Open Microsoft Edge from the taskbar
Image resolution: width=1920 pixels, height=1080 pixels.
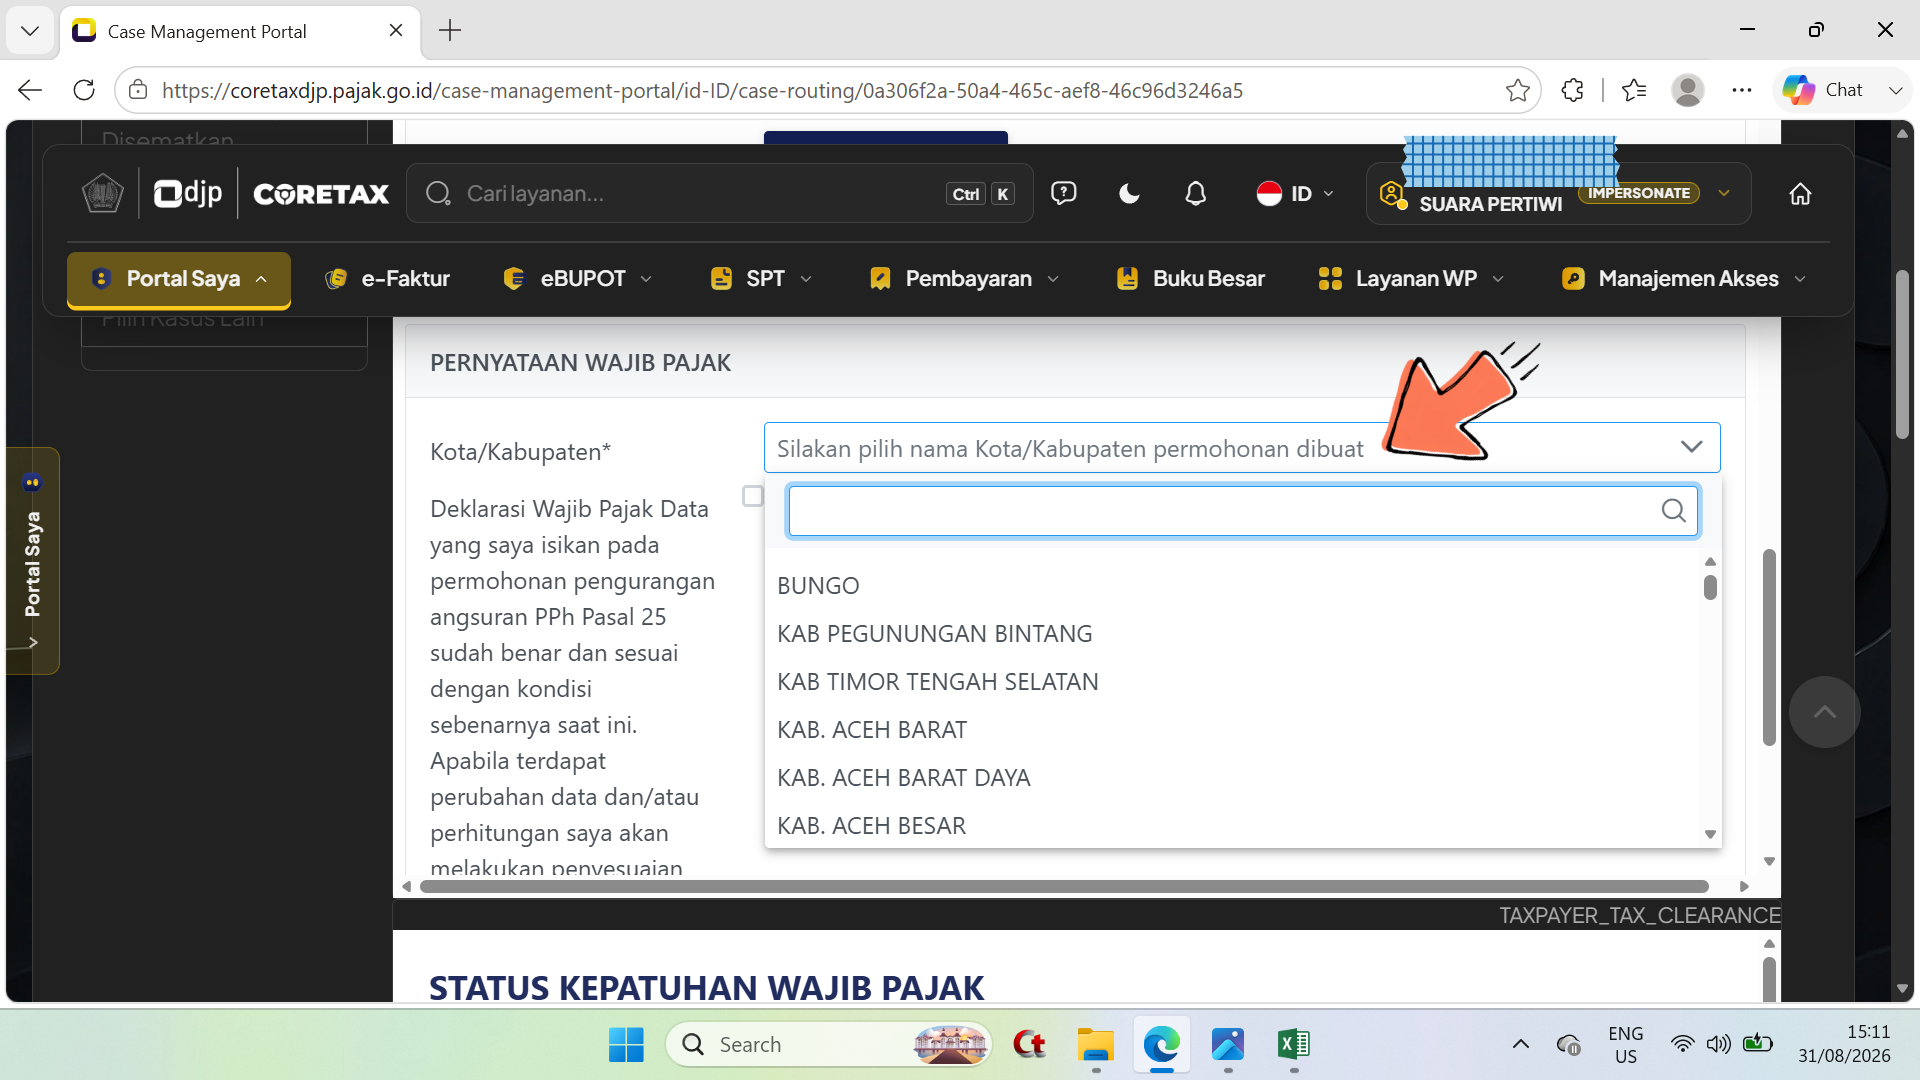click(x=1161, y=1044)
